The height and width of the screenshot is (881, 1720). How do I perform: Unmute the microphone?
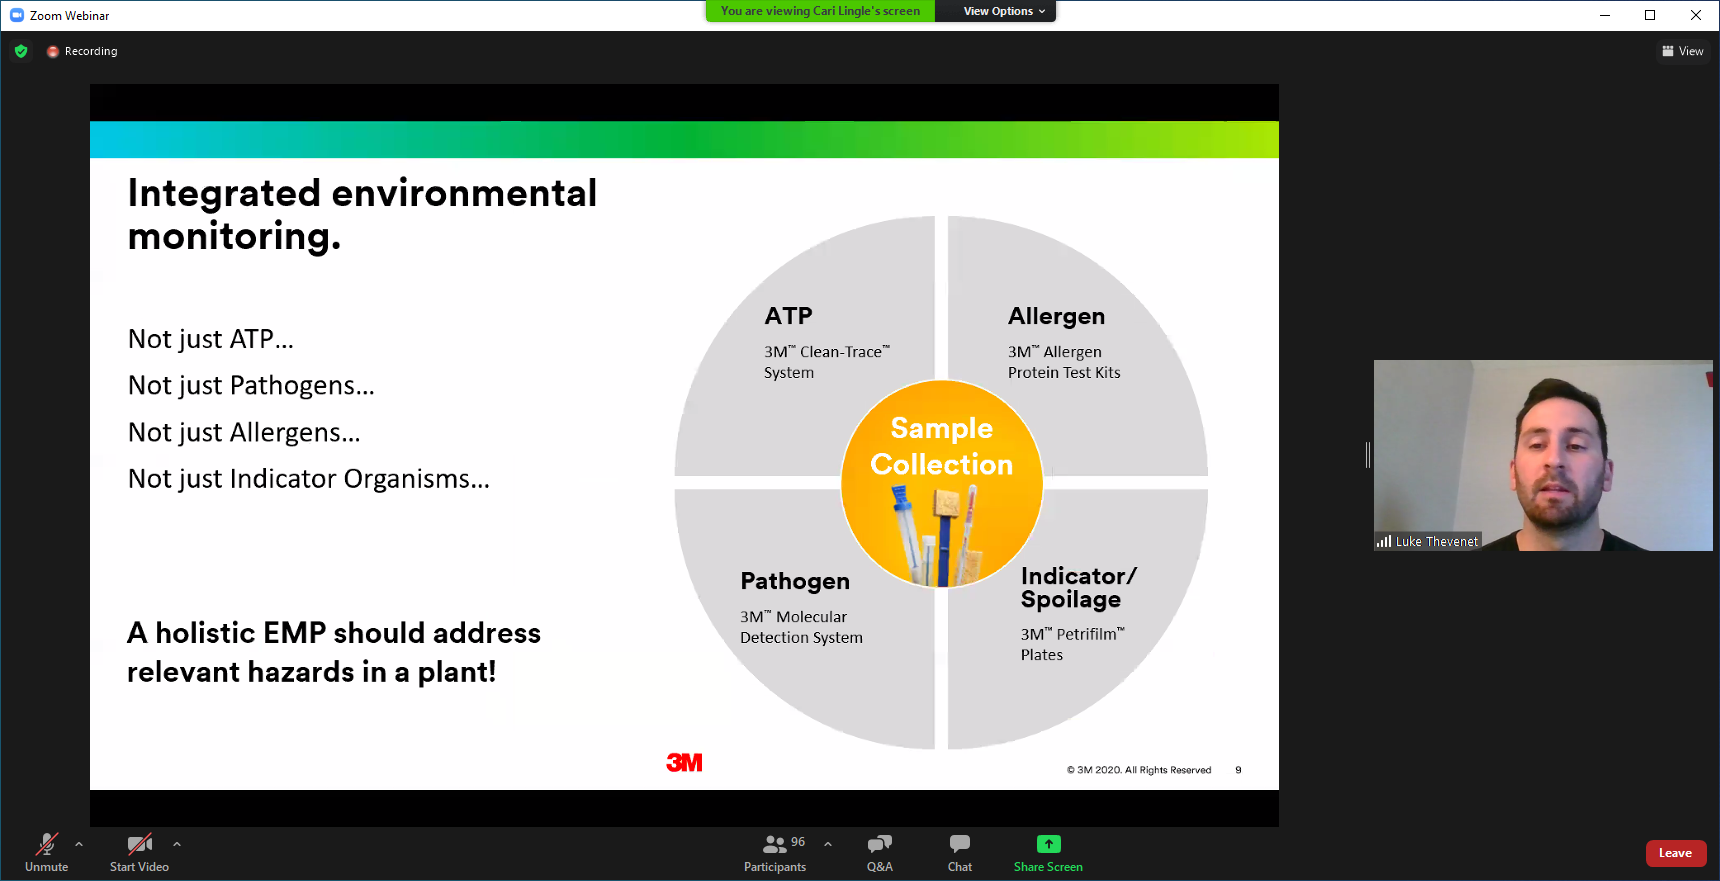pos(46,853)
